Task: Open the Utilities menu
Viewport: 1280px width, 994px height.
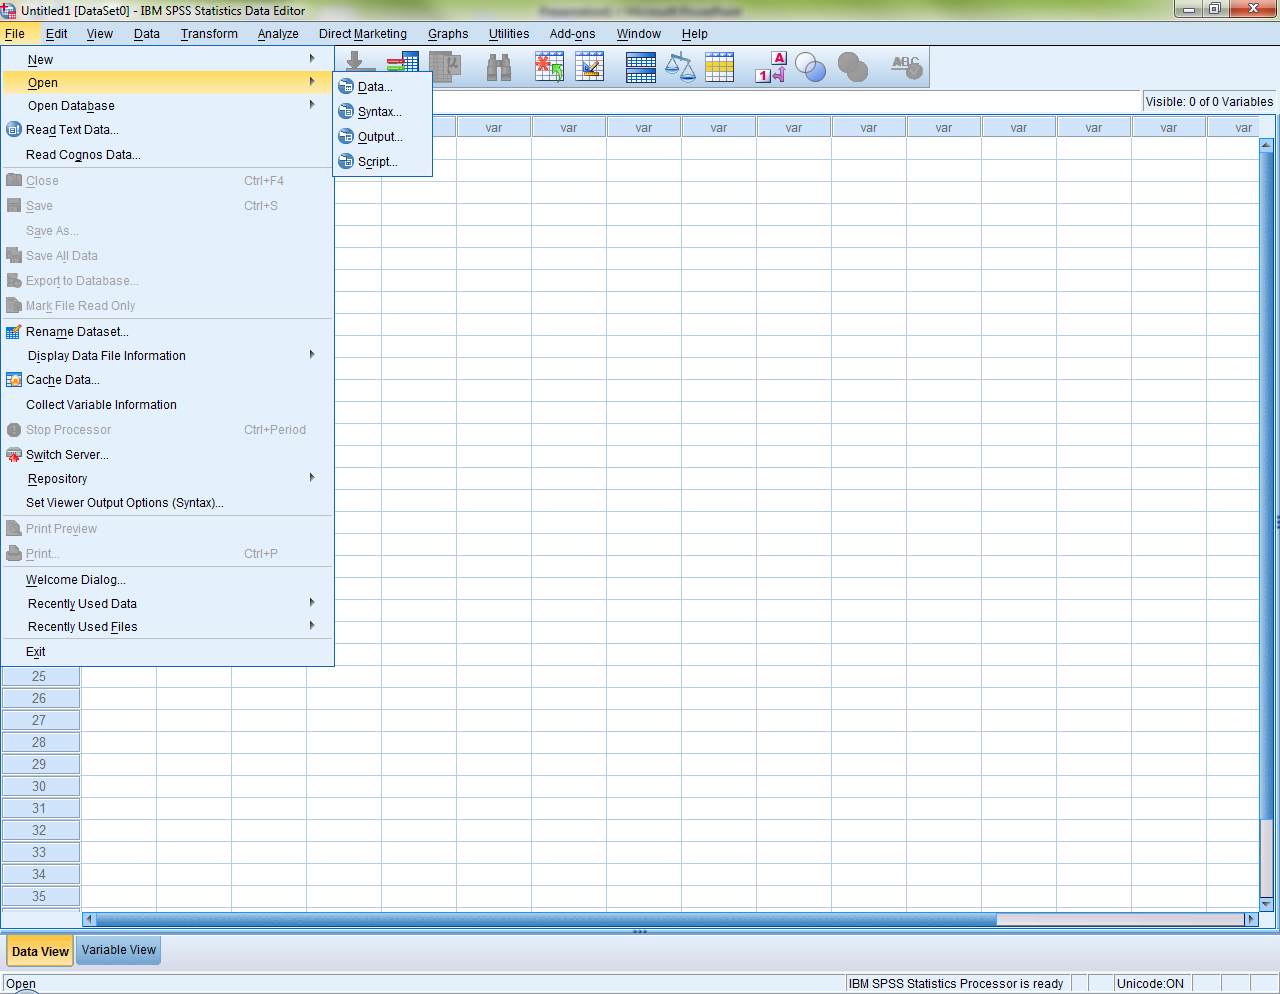Action: 509,34
